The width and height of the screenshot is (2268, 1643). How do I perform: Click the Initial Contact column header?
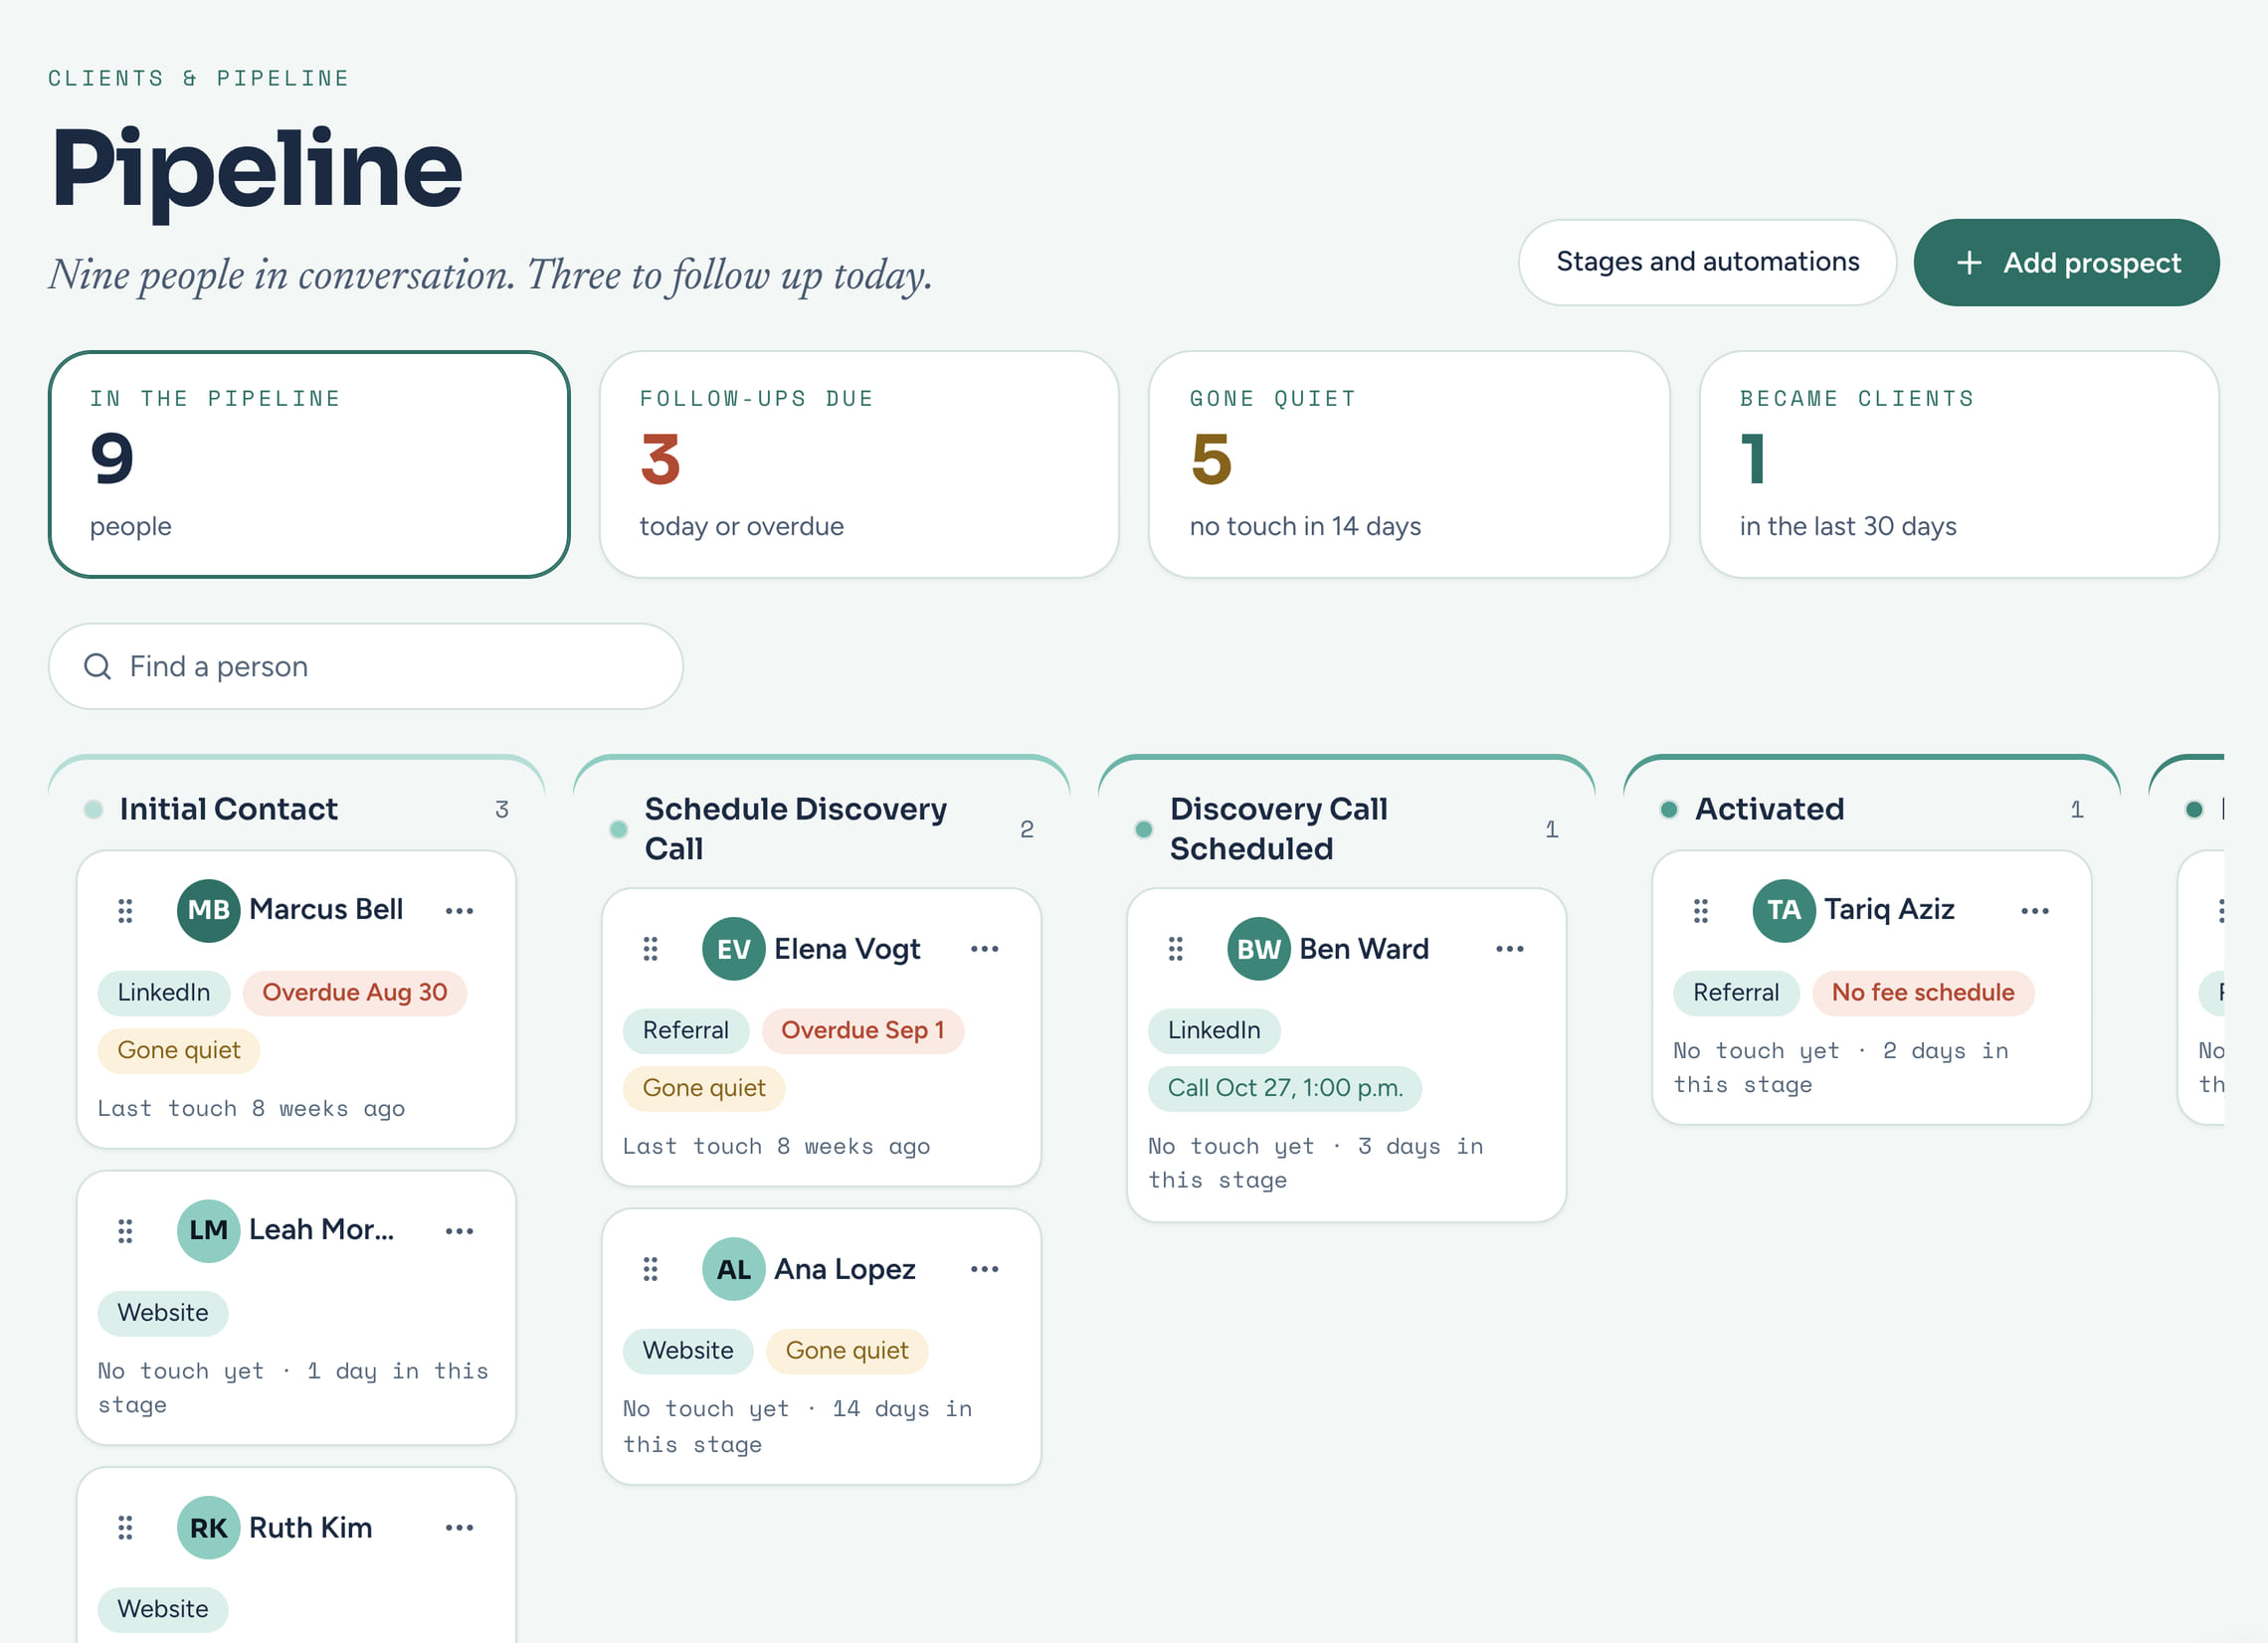pyautogui.click(x=228, y=809)
